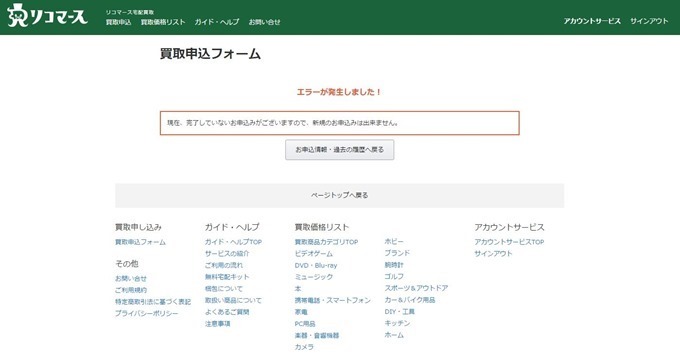Click ページトップへ戻る bar
Screen dimensions: 680x361
(x=340, y=195)
